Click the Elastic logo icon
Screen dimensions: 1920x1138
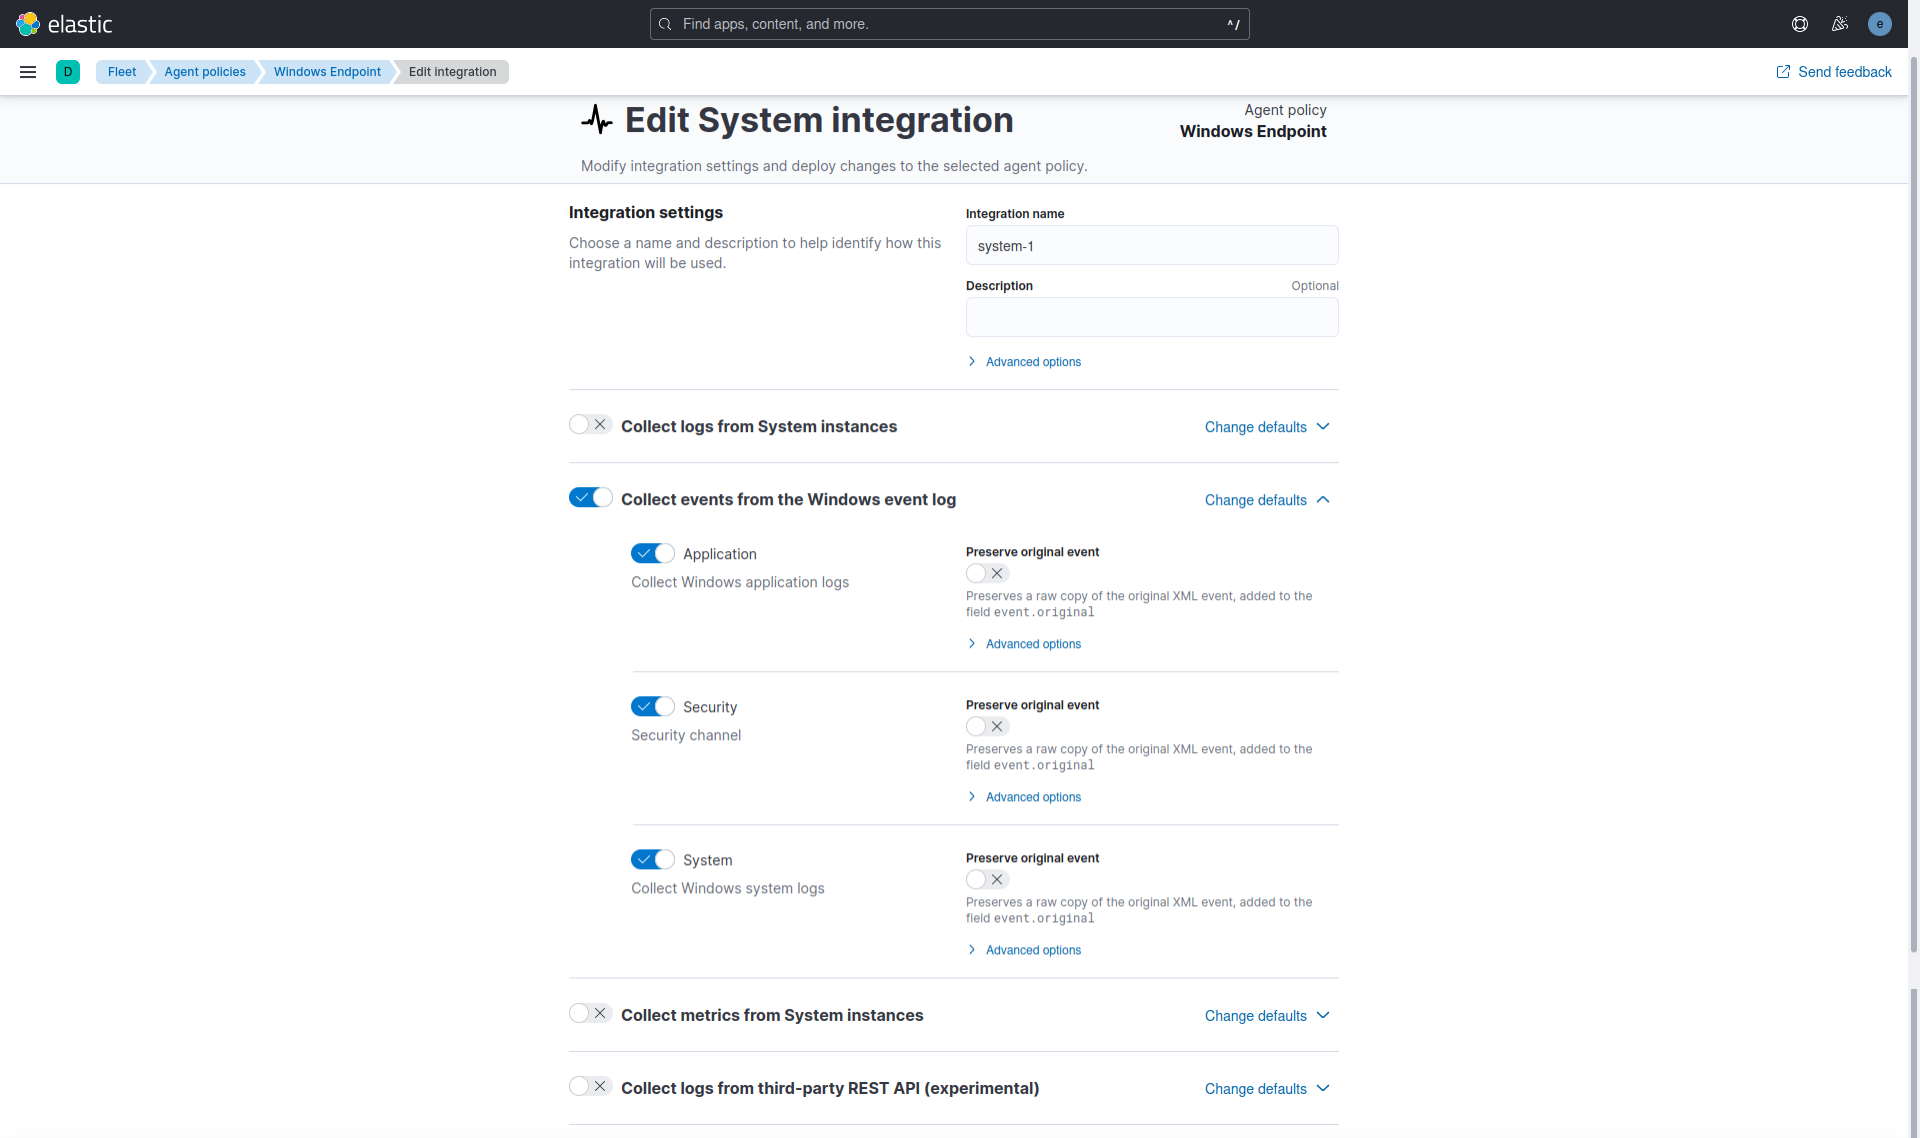28,24
